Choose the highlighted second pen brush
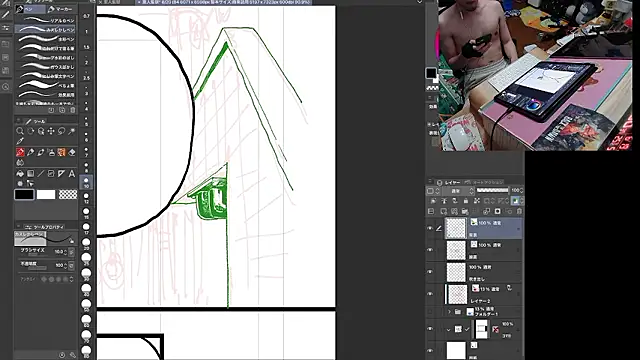Screen dimensions: 640x360 pyautogui.click(x=46, y=29)
